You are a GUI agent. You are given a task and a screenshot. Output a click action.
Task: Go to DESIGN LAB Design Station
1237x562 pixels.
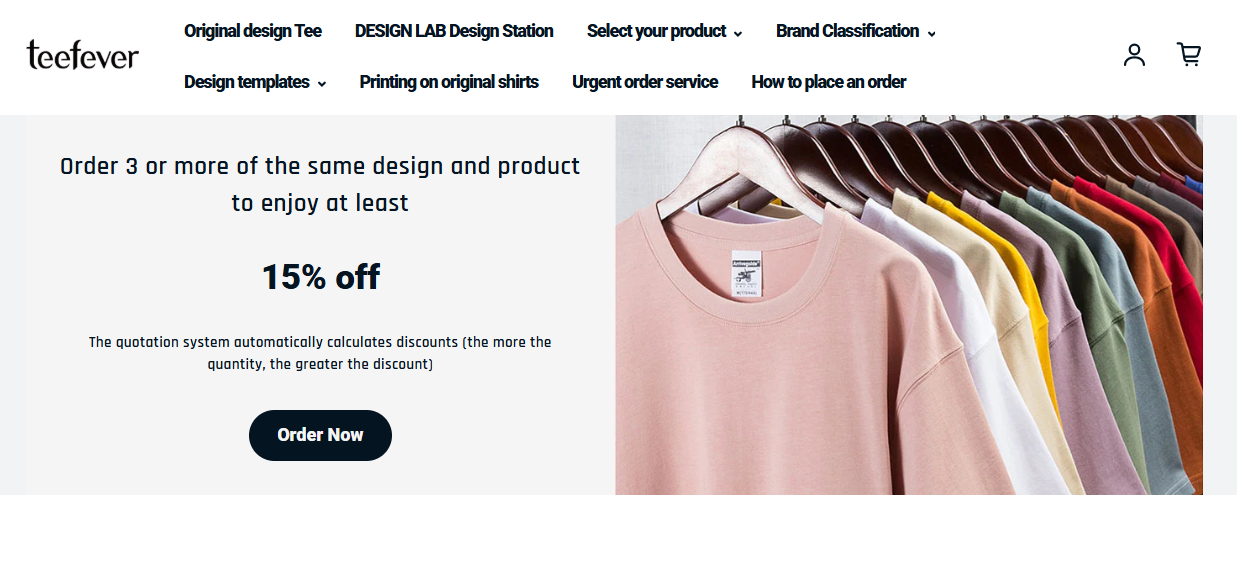454,31
